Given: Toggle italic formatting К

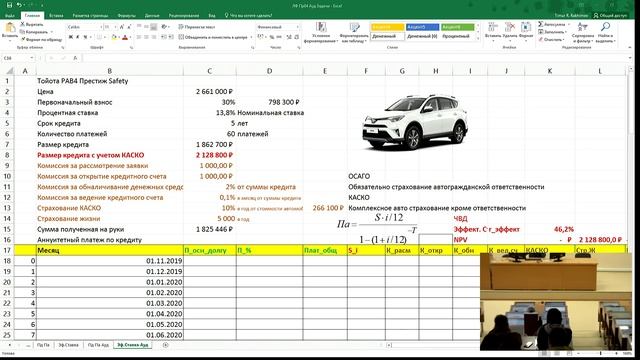Looking at the screenshot, I should [x=78, y=37].
